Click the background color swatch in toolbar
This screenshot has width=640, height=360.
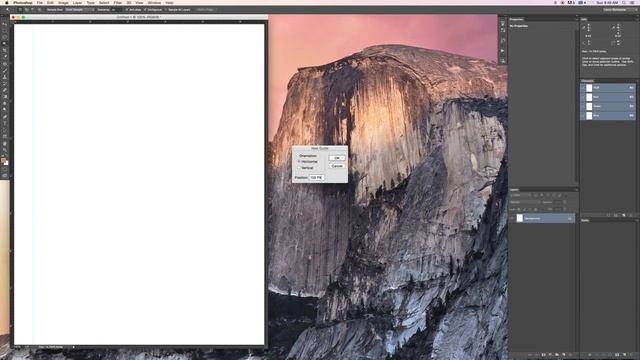6,163
